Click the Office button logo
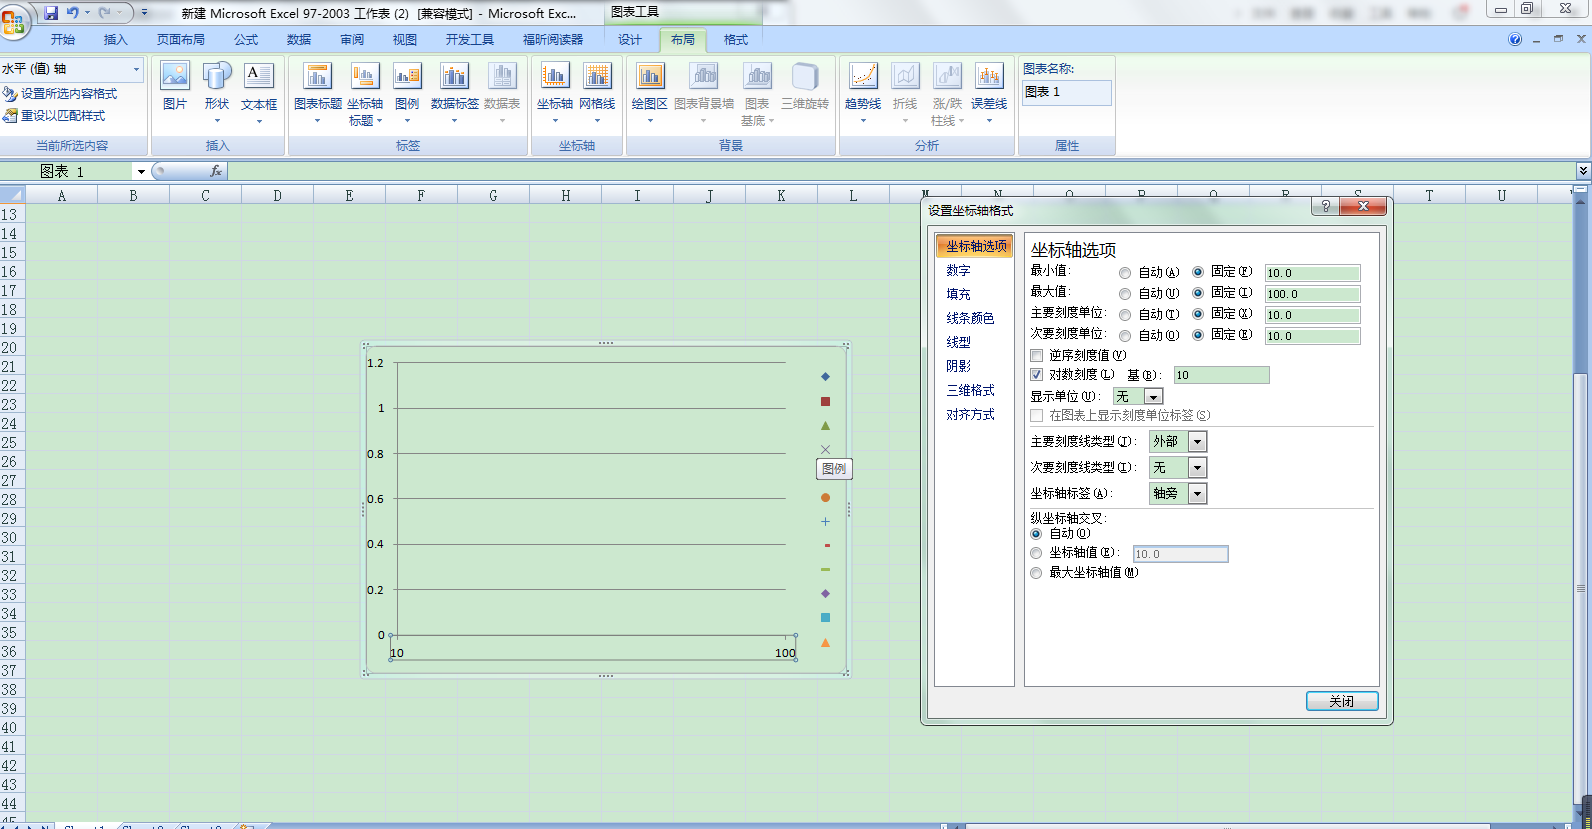Viewport: 1592px width, 829px height. pyautogui.click(x=14, y=20)
